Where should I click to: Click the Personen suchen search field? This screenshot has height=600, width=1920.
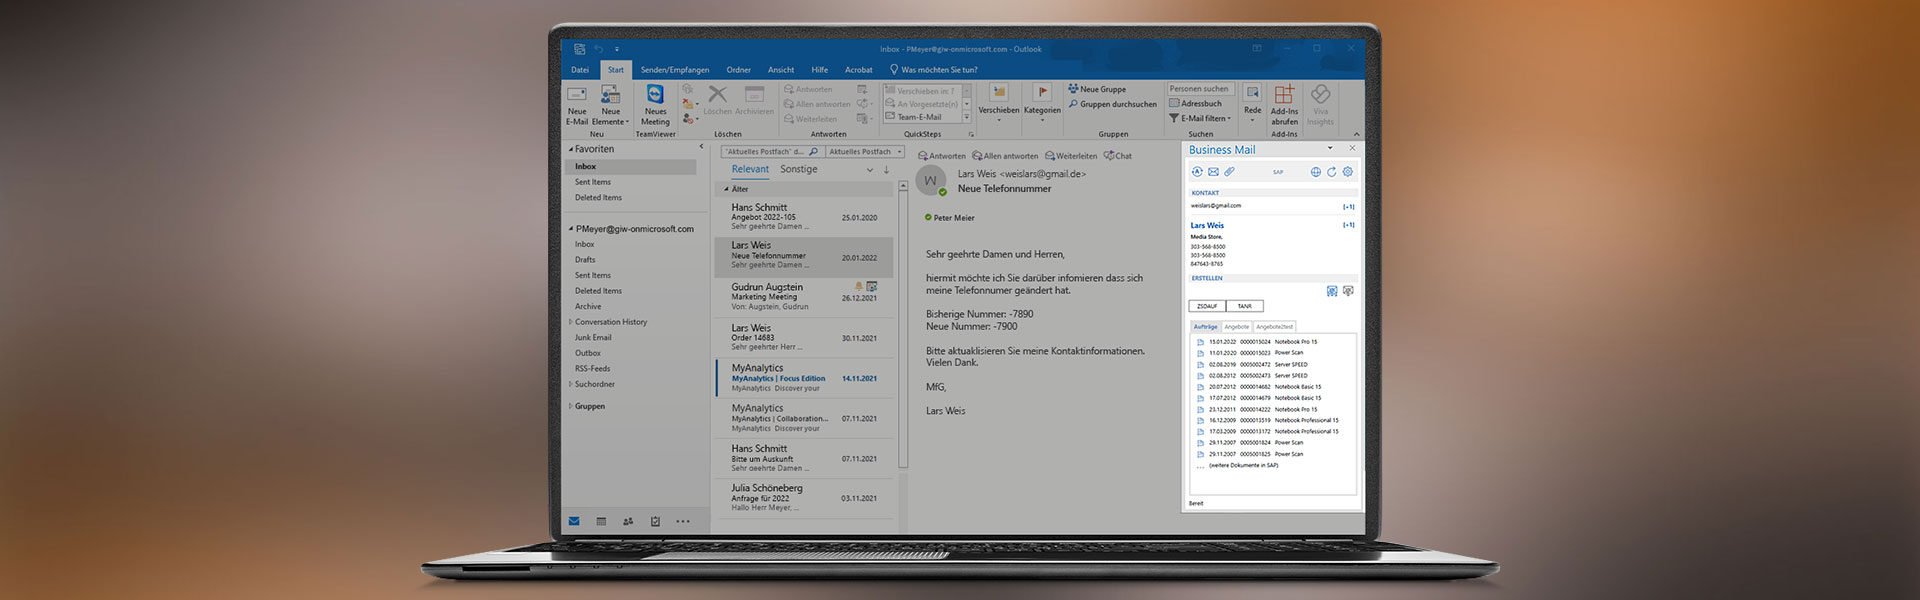click(x=1201, y=89)
